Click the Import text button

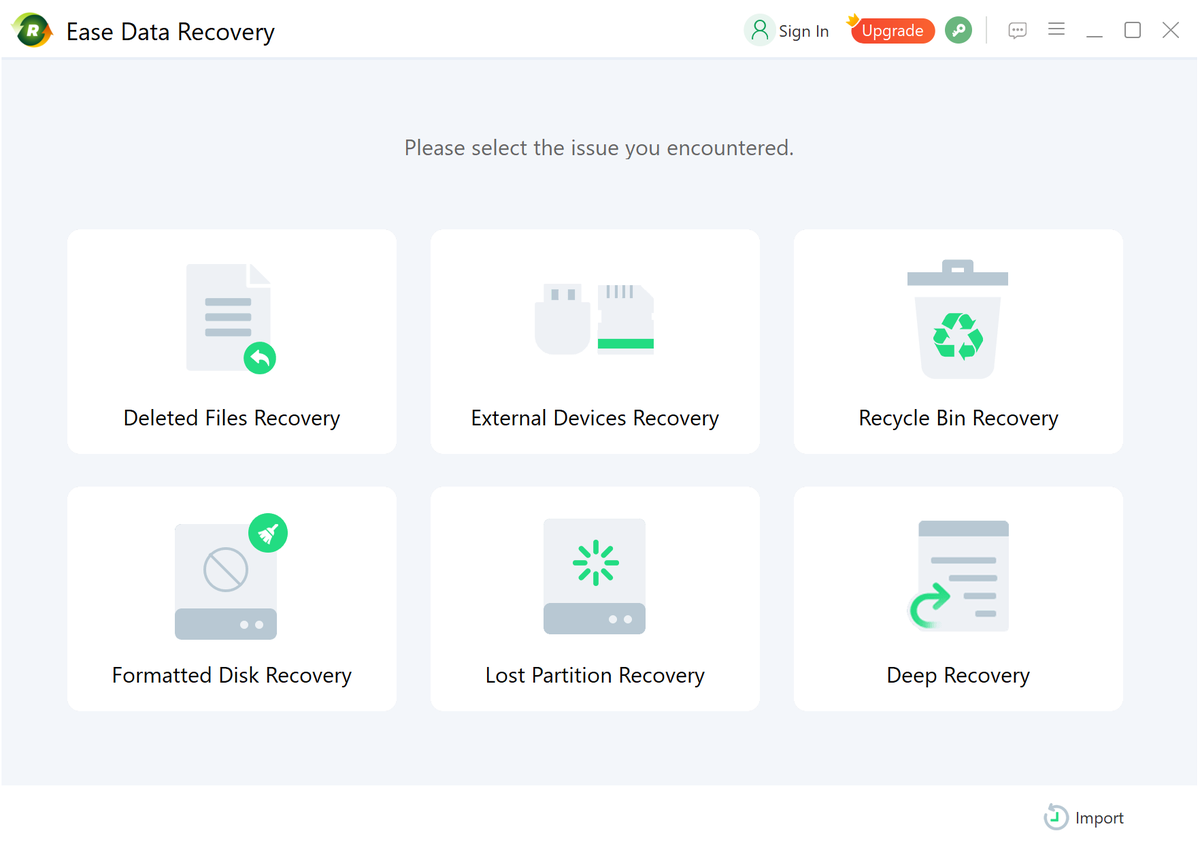coord(1099,818)
